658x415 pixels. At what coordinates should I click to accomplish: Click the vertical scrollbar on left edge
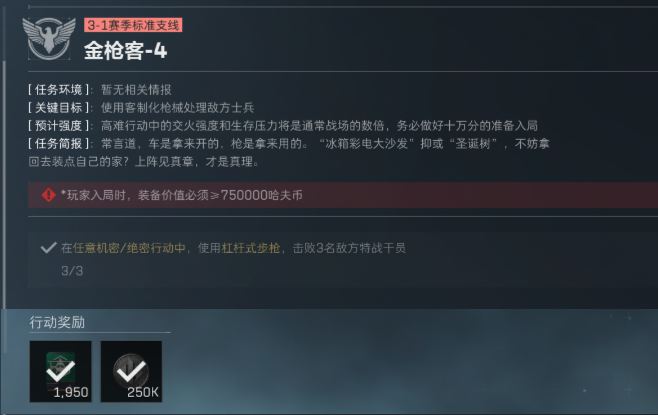tap(5, 185)
